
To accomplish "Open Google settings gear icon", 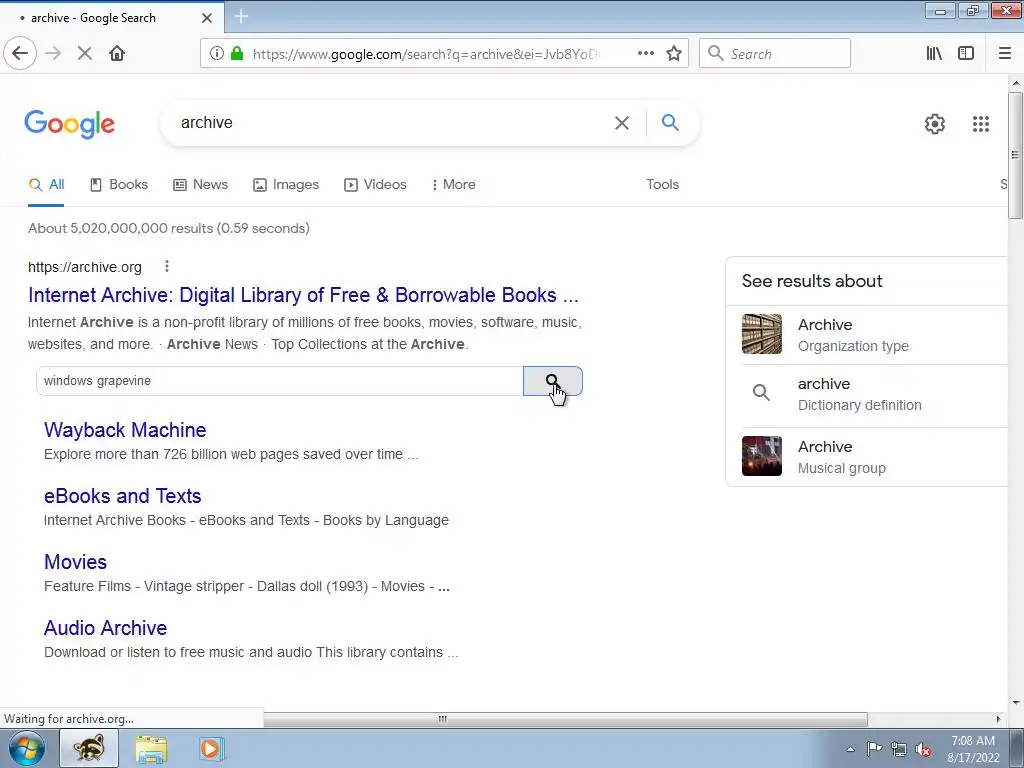I will 935,123.
